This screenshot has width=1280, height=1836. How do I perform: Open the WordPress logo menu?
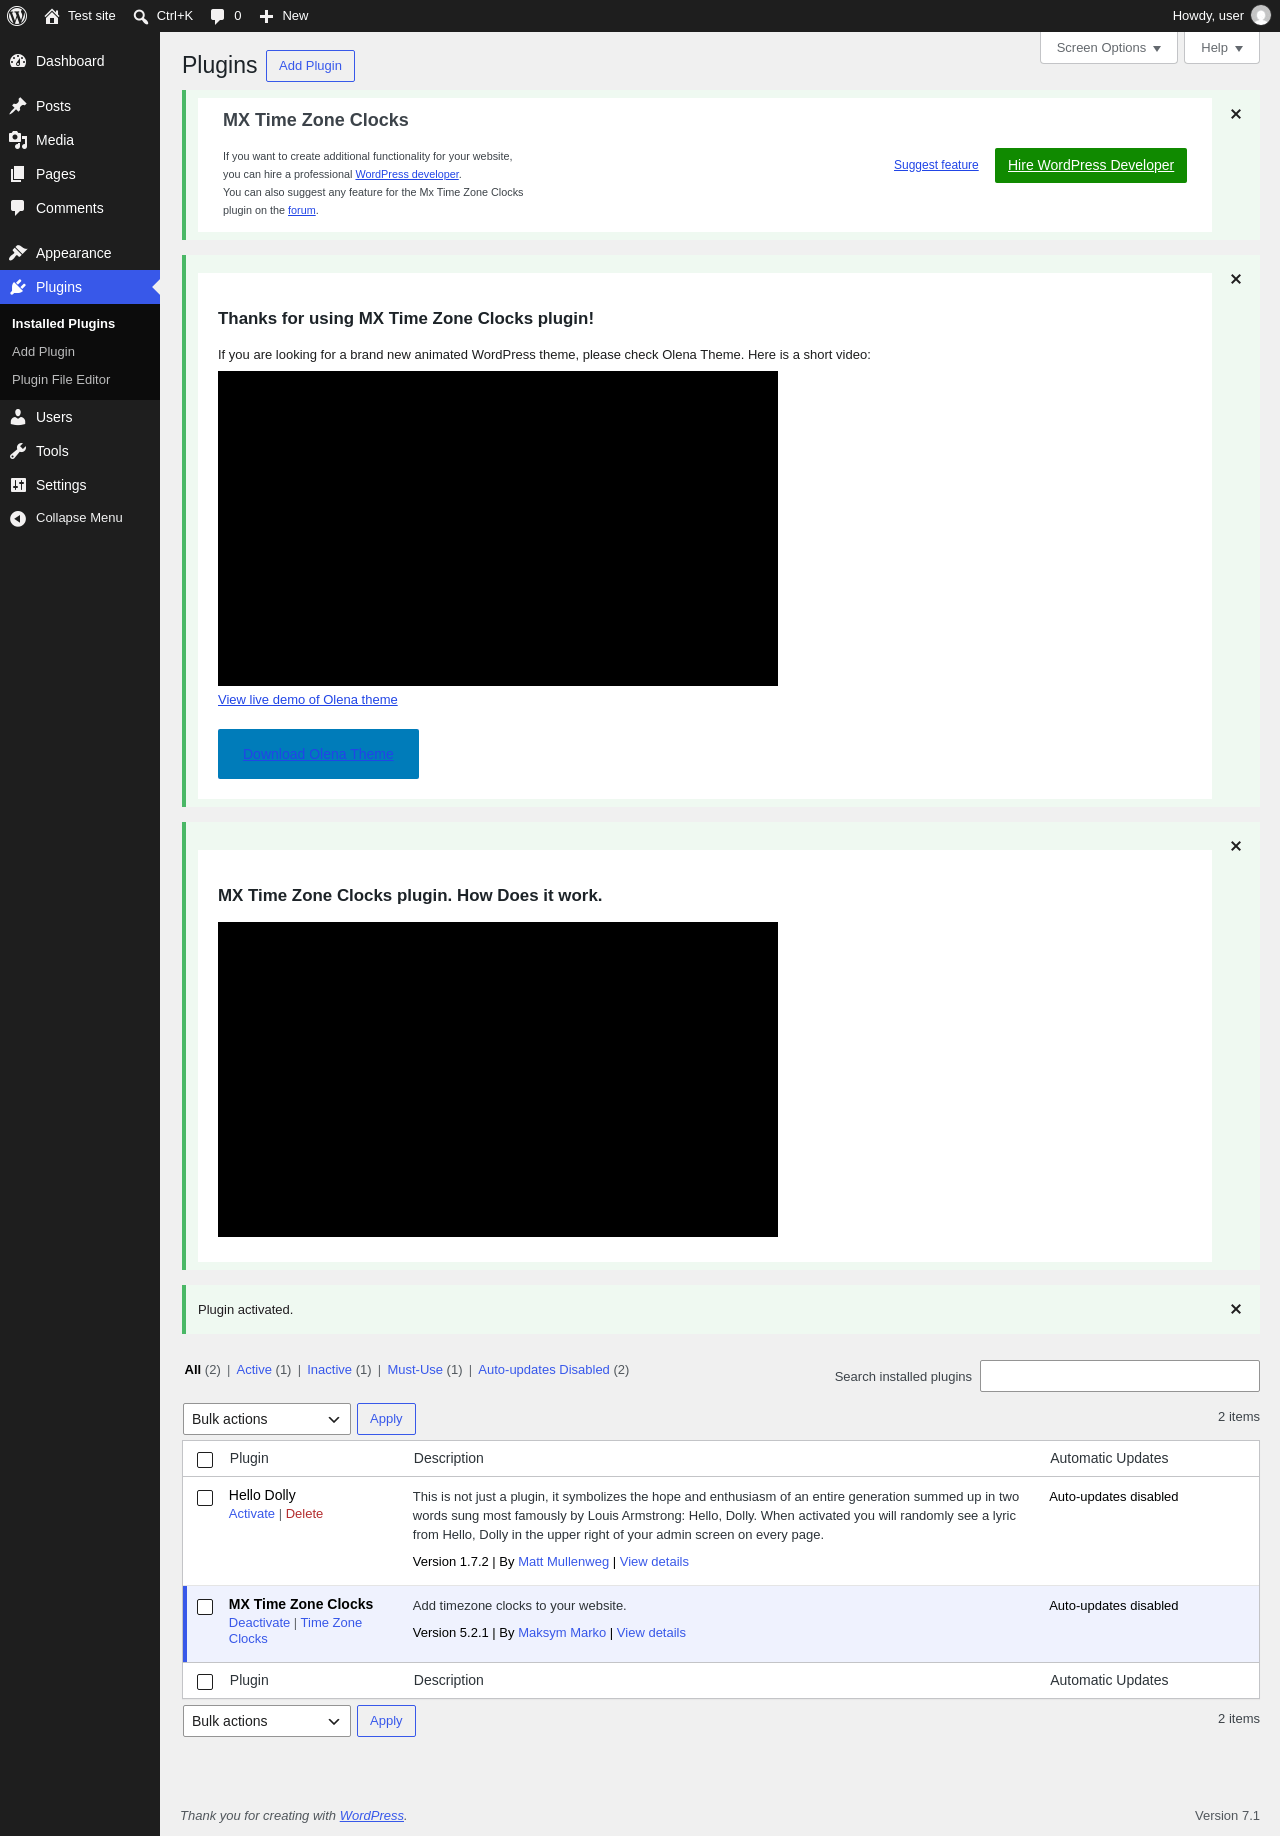coord(17,16)
